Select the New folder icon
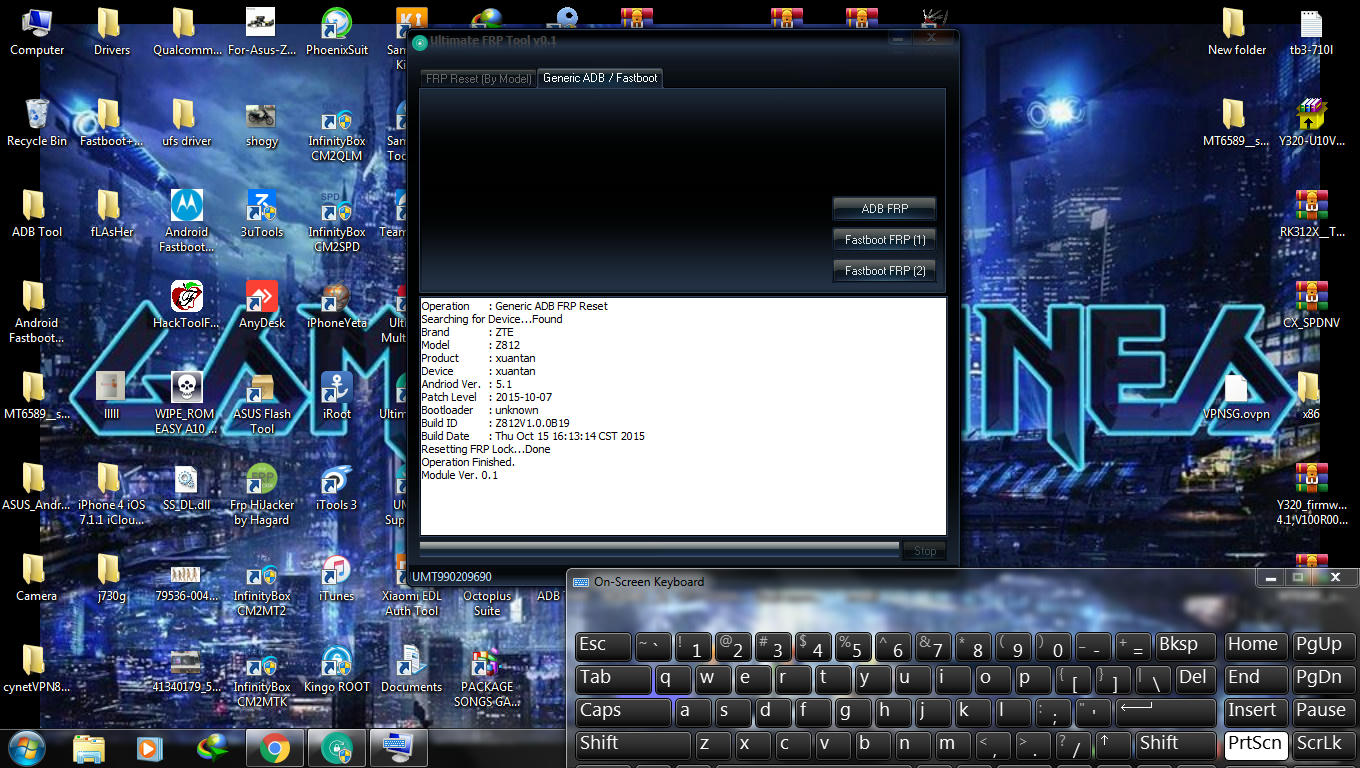 1236,32
